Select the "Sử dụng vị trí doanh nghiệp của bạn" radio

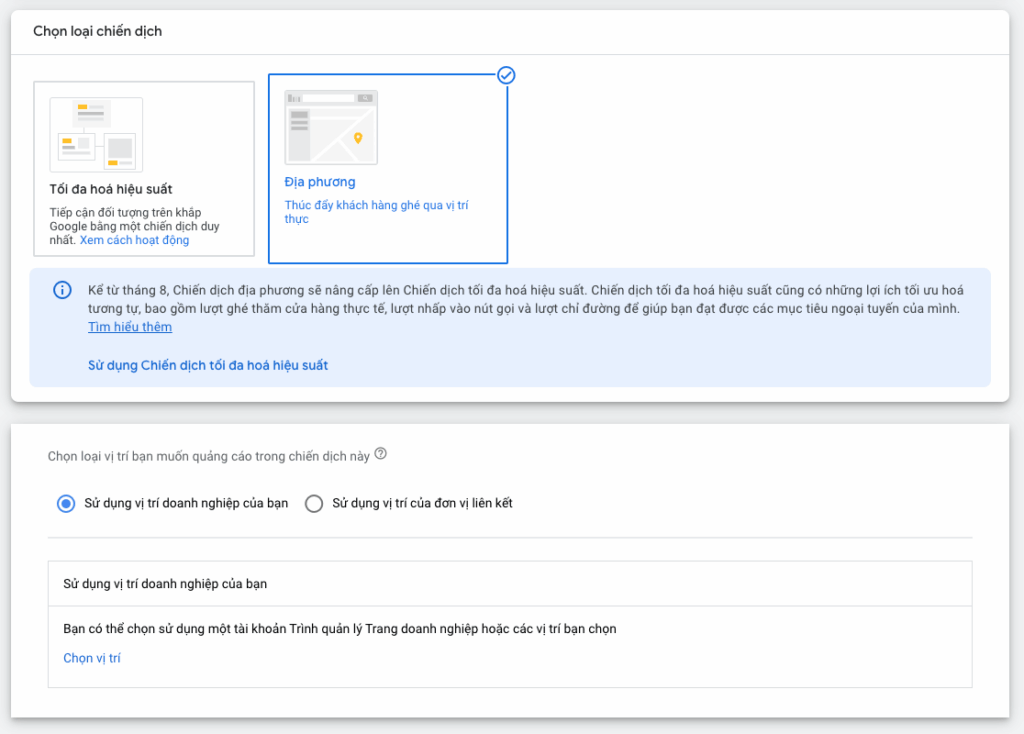tap(66, 503)
